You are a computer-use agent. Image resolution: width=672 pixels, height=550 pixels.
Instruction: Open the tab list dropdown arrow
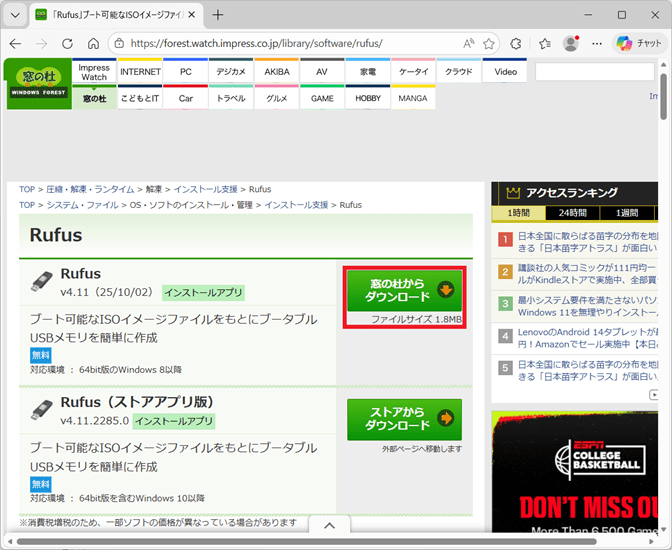pyautogui.click(x=15, y=15)
